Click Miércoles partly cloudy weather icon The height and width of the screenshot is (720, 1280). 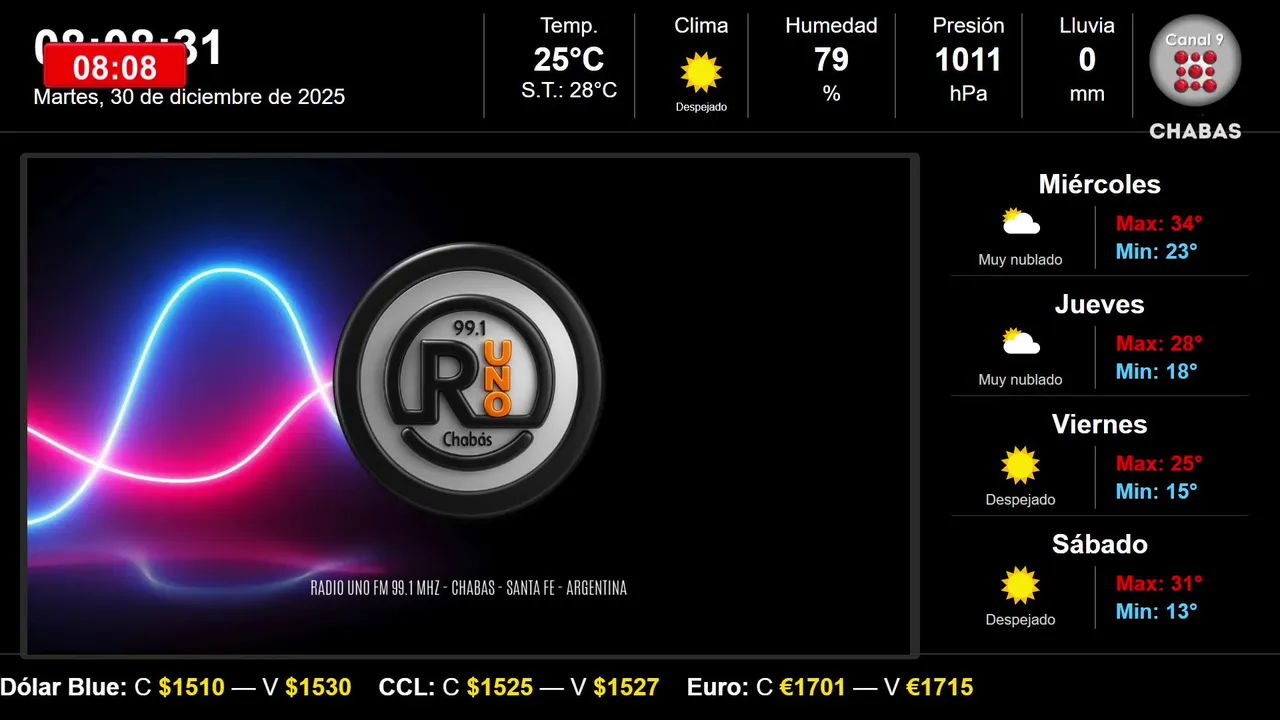point(1021,222)
